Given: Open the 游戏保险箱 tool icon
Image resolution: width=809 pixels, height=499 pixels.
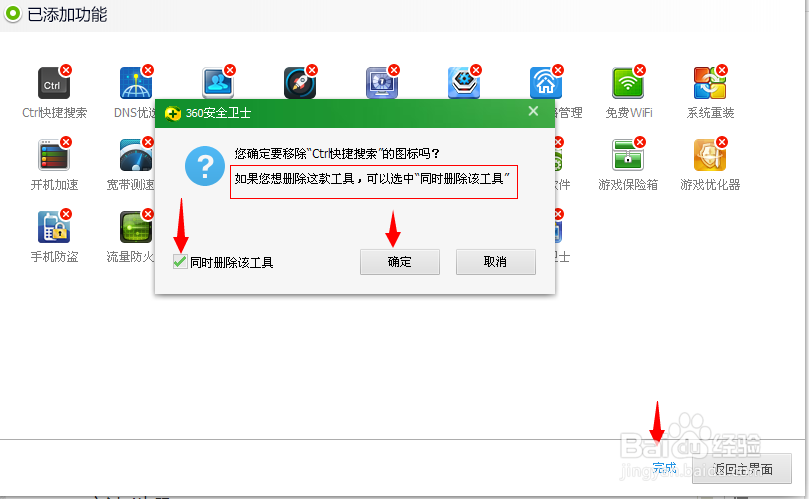Looking at the screenshot, I should [x=628, y=155].
